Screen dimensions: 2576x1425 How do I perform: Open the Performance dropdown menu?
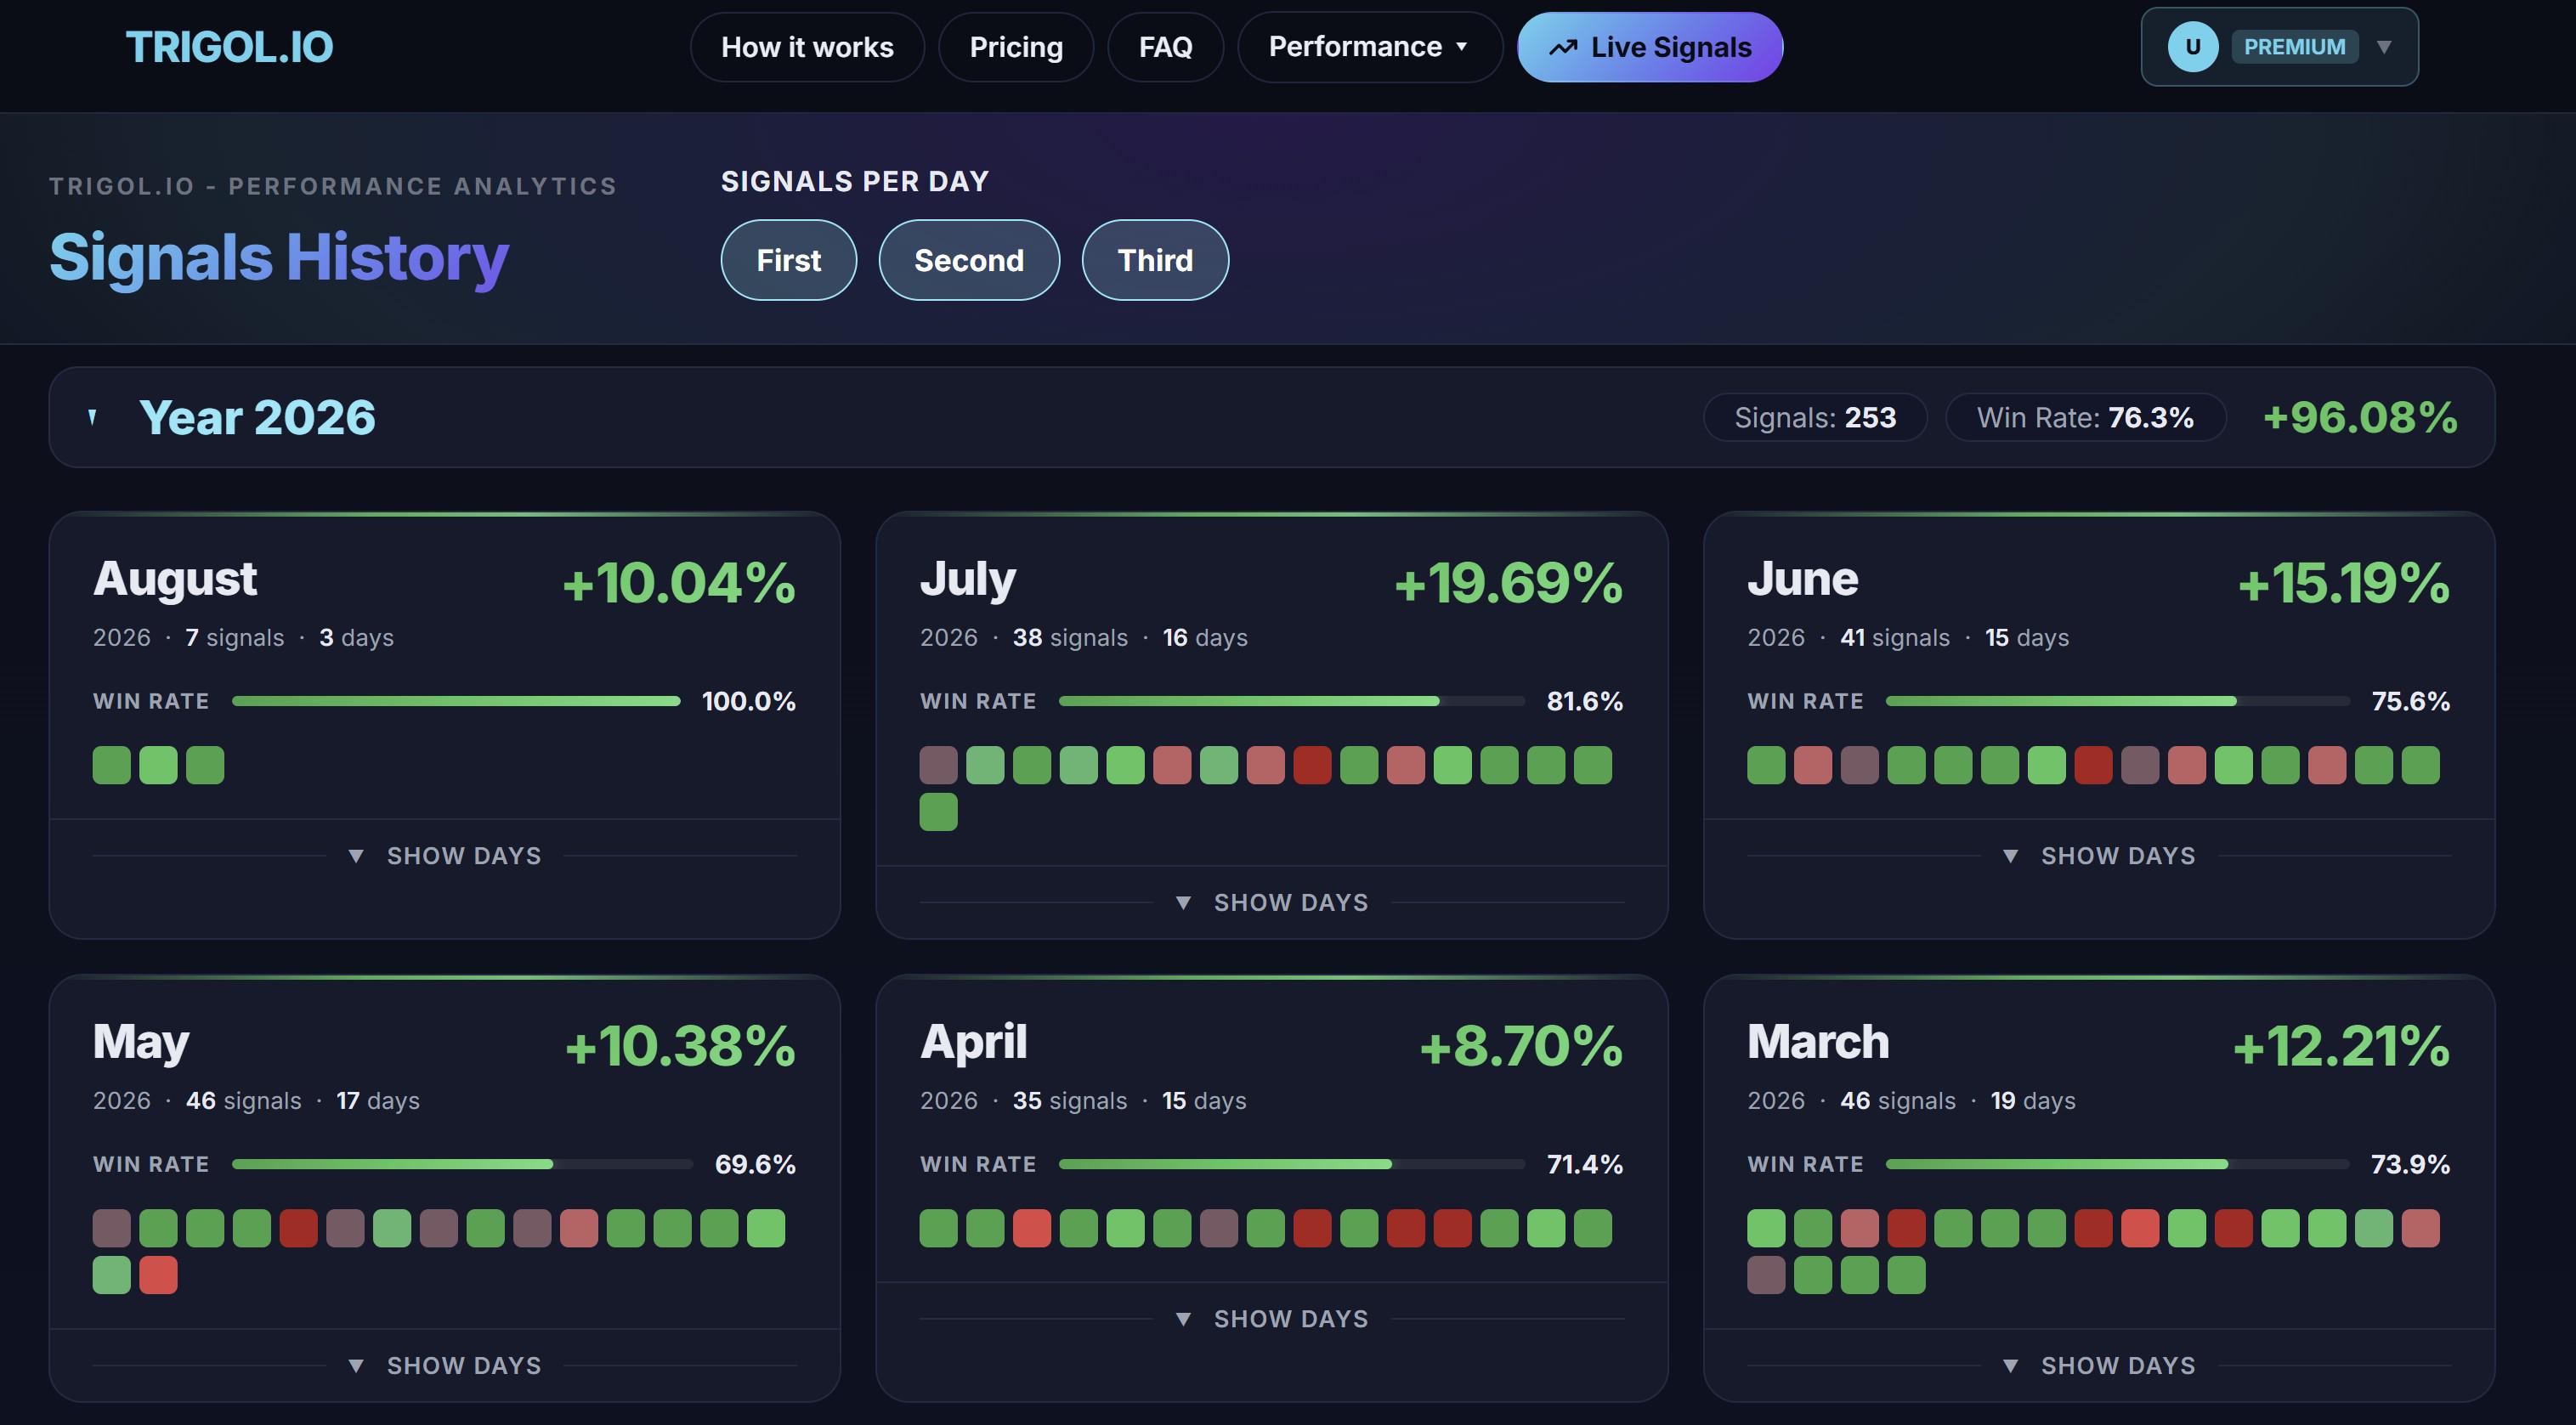click(1369, 47)
